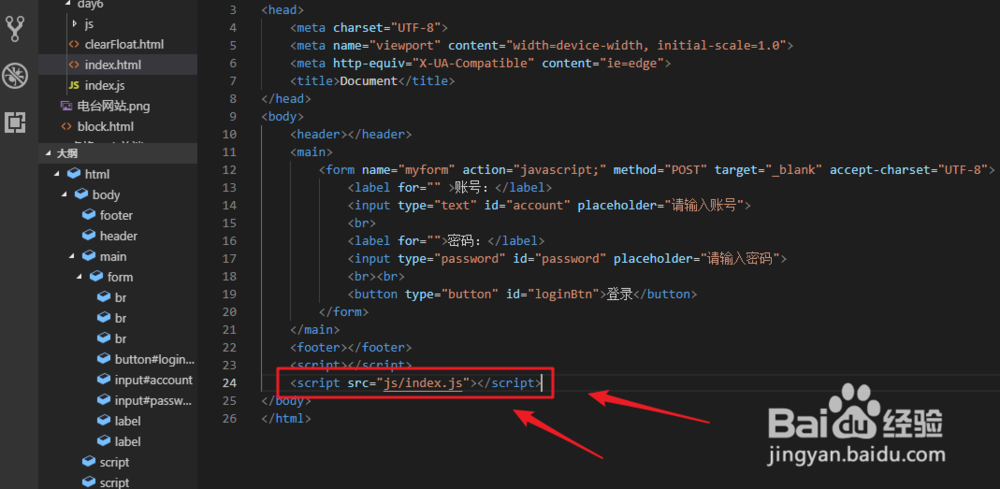
Task: Open block.html from the explorer
Action: (105, 126)
